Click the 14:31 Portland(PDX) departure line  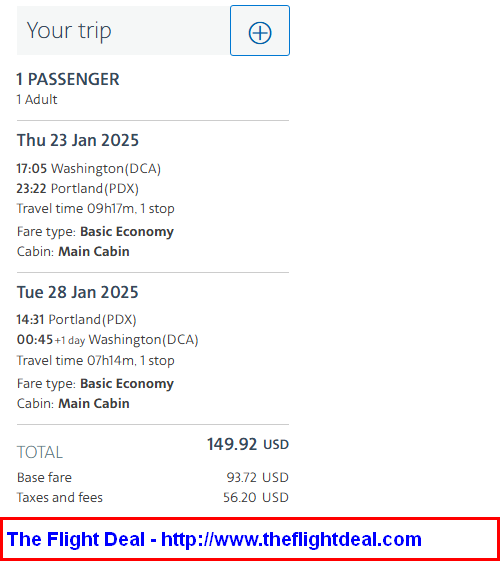[x=76, y=319]
